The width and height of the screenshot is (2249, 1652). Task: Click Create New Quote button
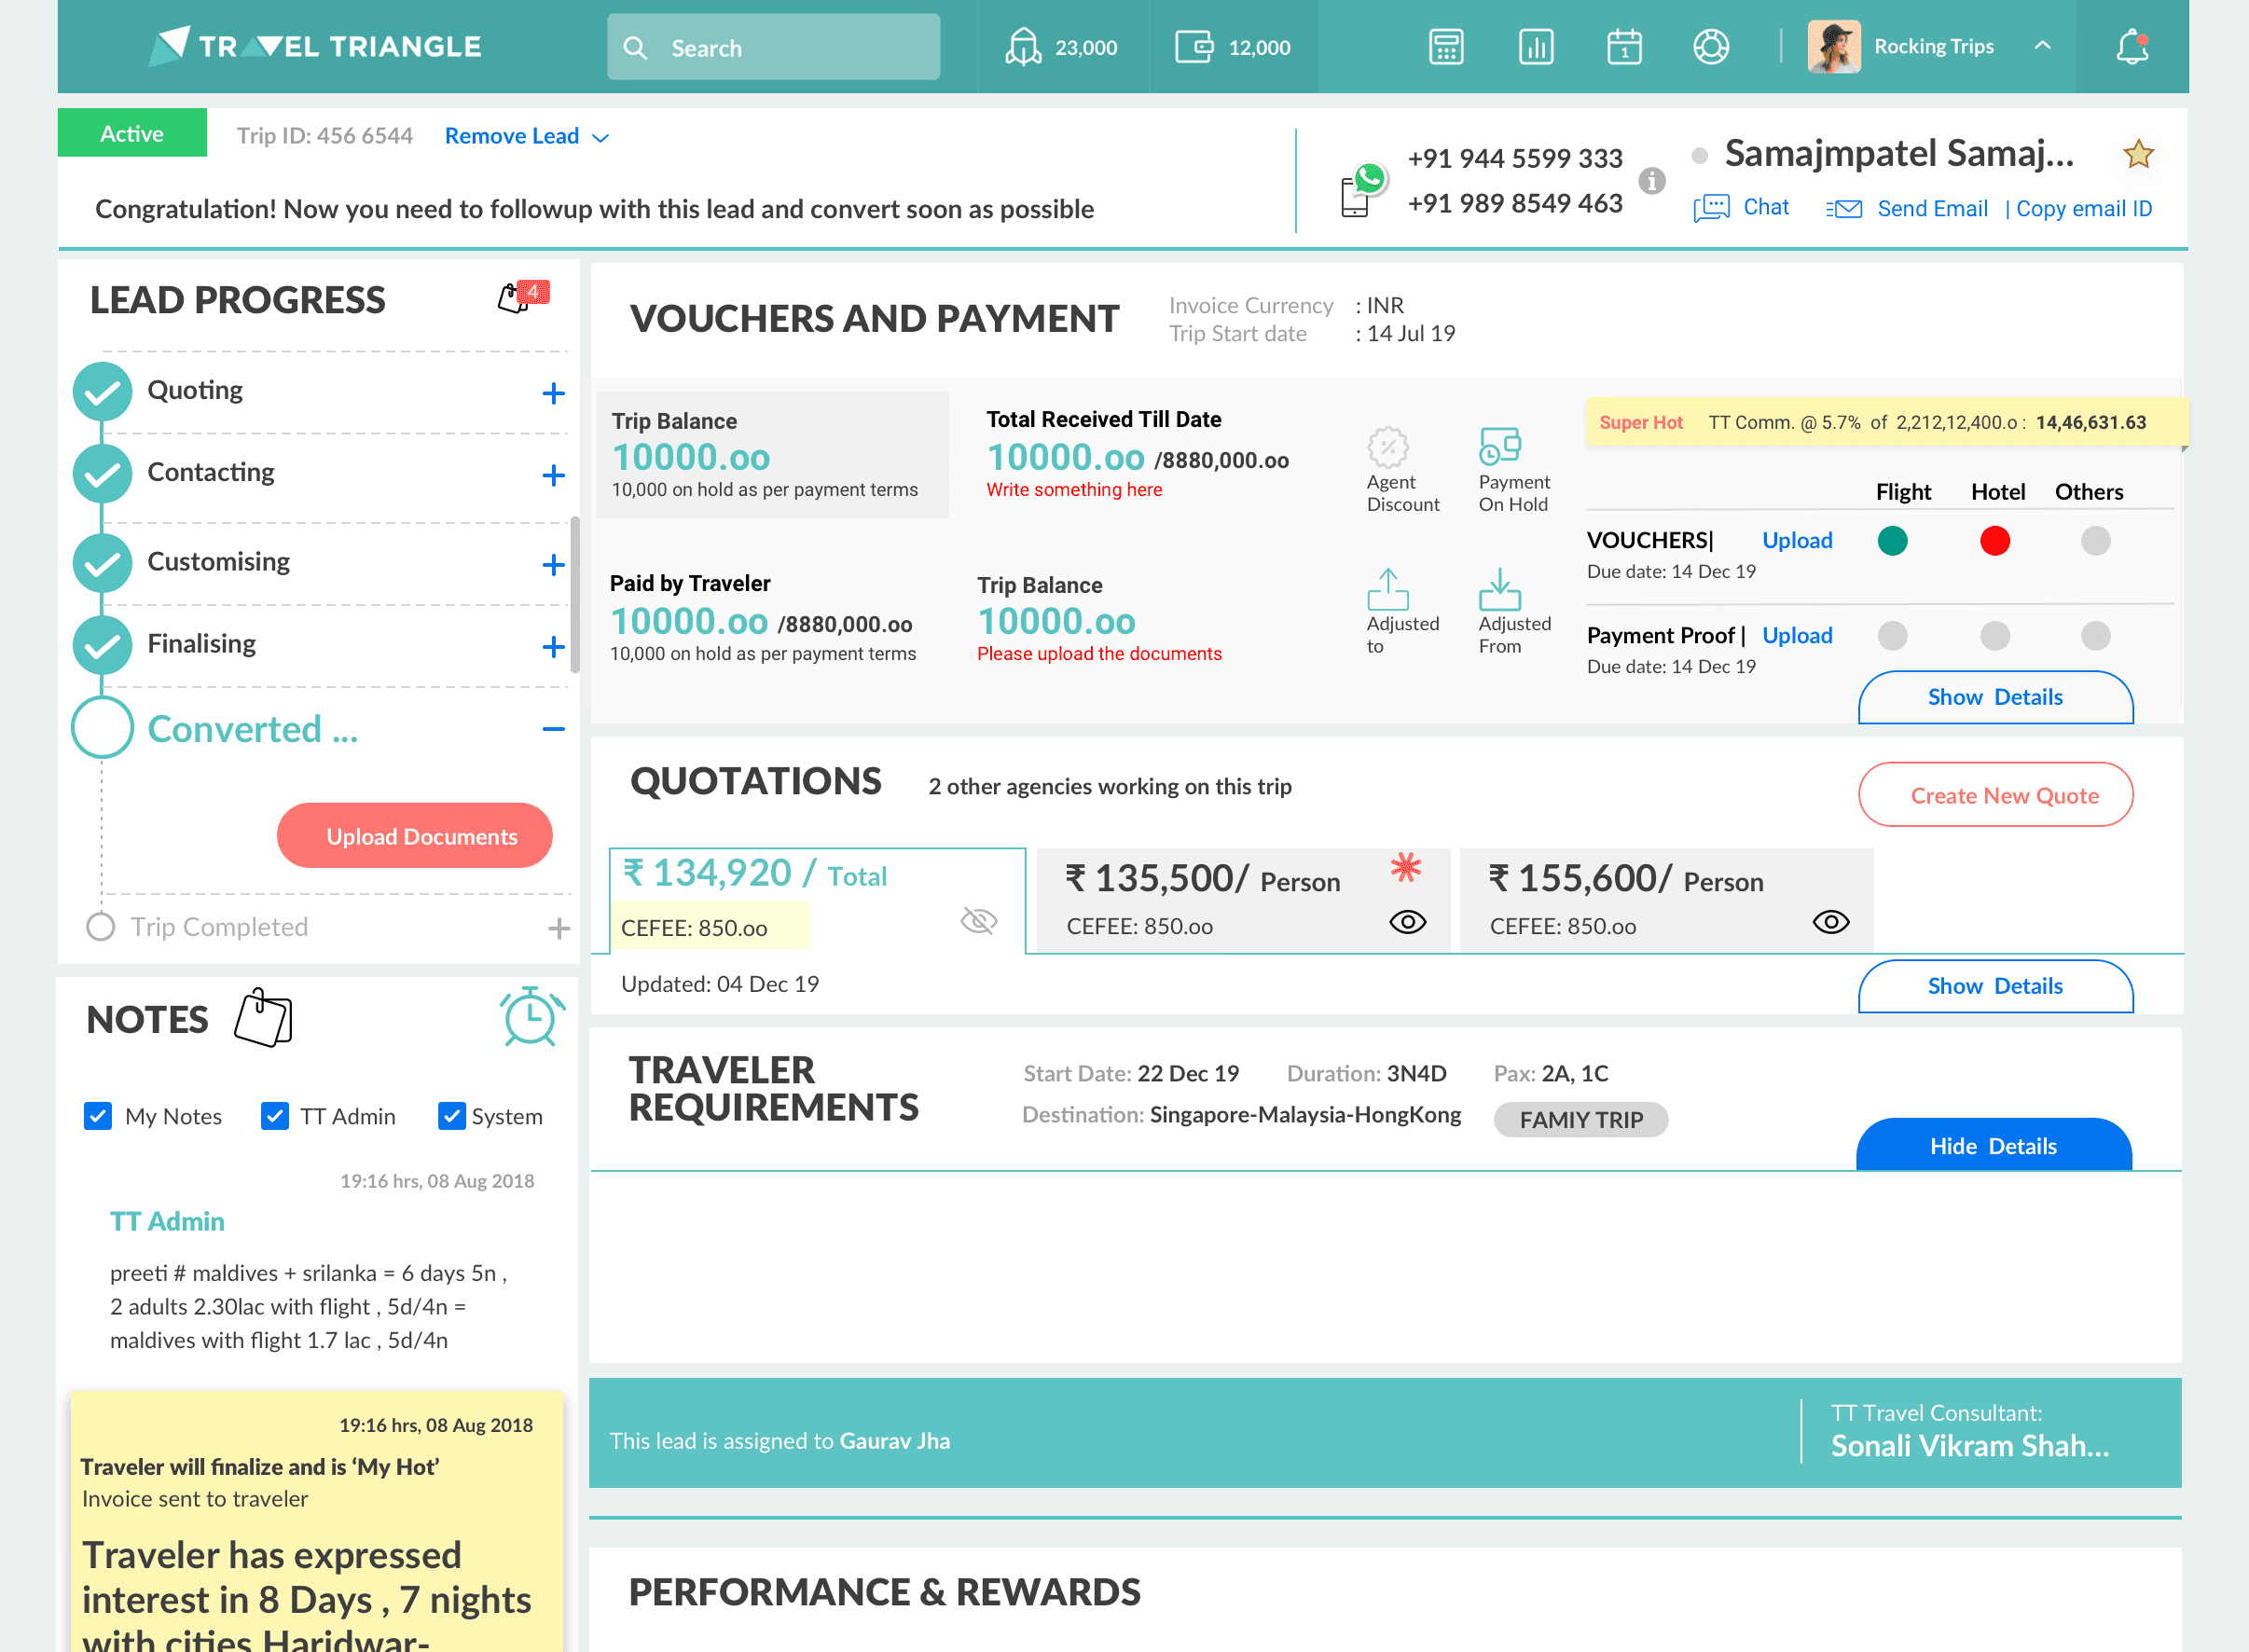click(1995, 795)
